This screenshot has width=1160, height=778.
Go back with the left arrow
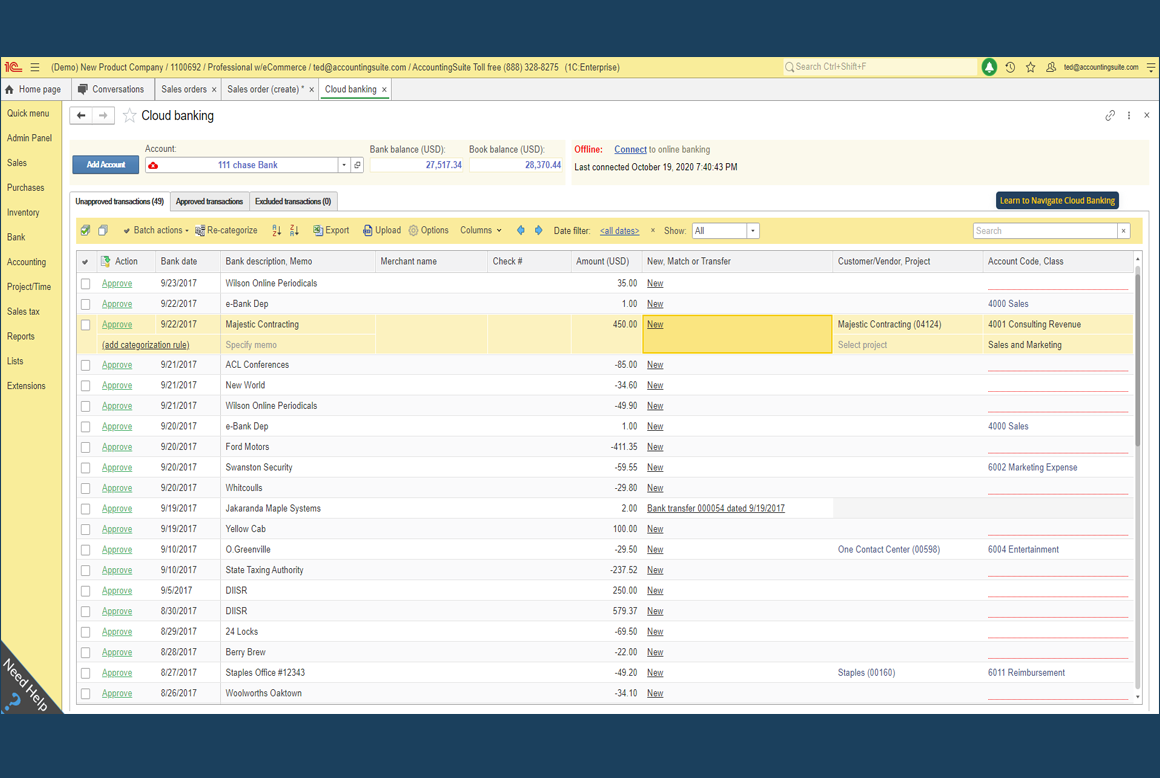tap(81, 115)
